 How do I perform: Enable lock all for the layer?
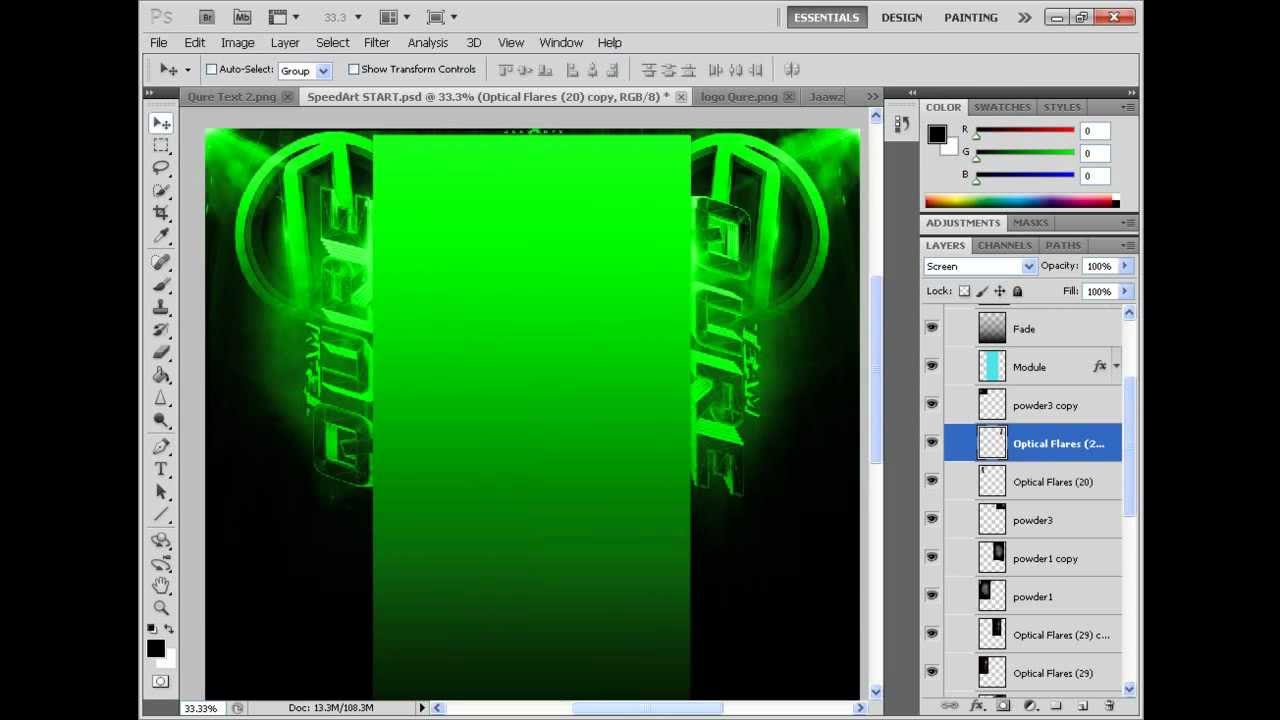click(1017, 291)
